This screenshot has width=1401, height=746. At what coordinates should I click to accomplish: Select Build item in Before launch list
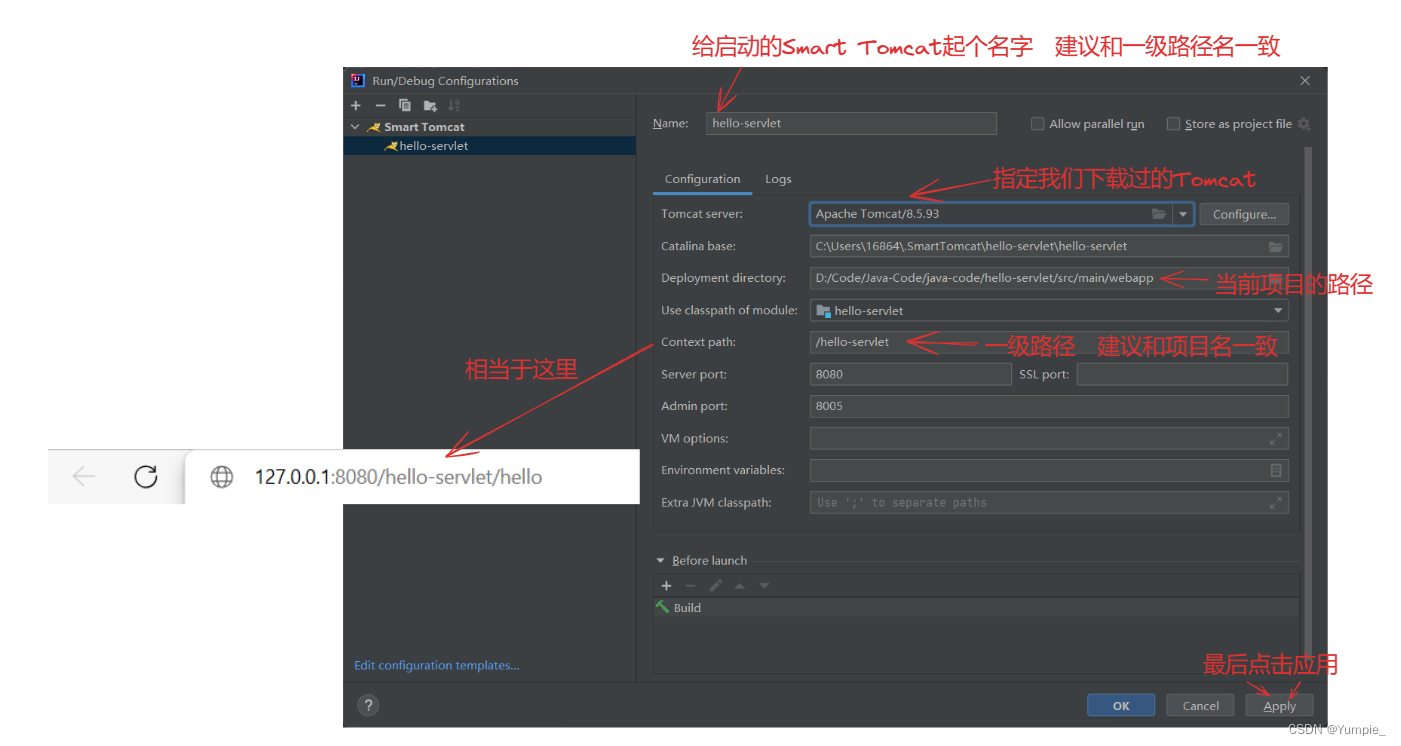[976, 608]
